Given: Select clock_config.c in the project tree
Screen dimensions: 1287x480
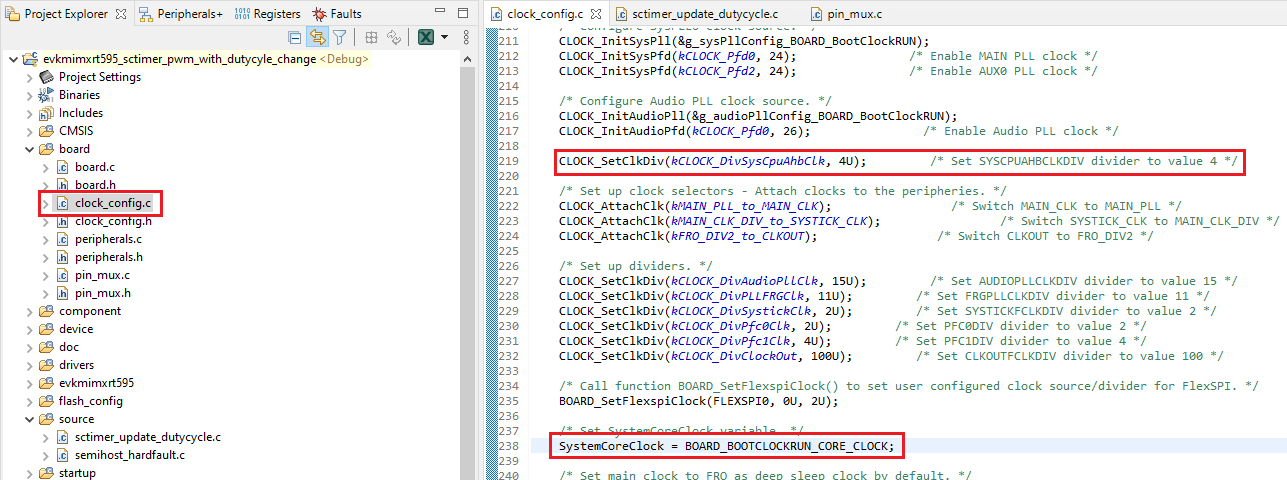Looking at the screenshot, I should point(112,203).
